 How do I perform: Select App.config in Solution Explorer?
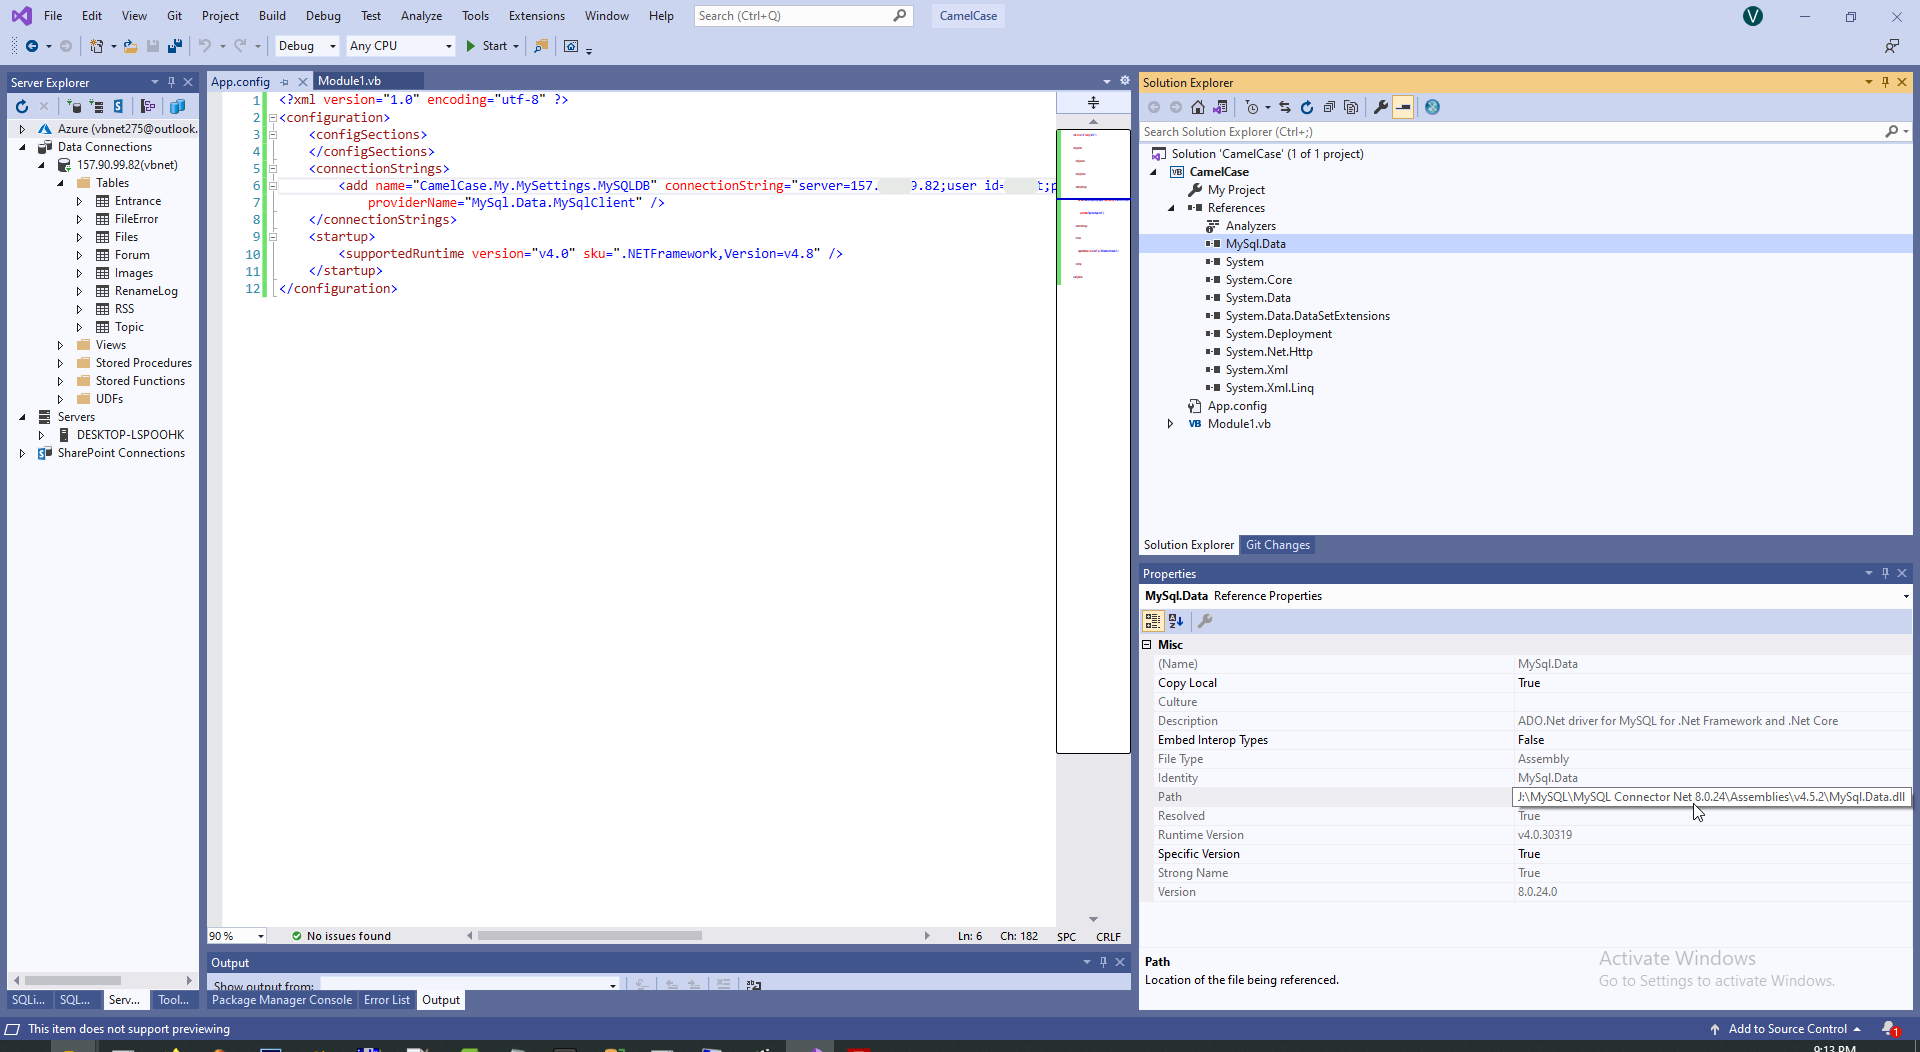(x=1237, y=406)
